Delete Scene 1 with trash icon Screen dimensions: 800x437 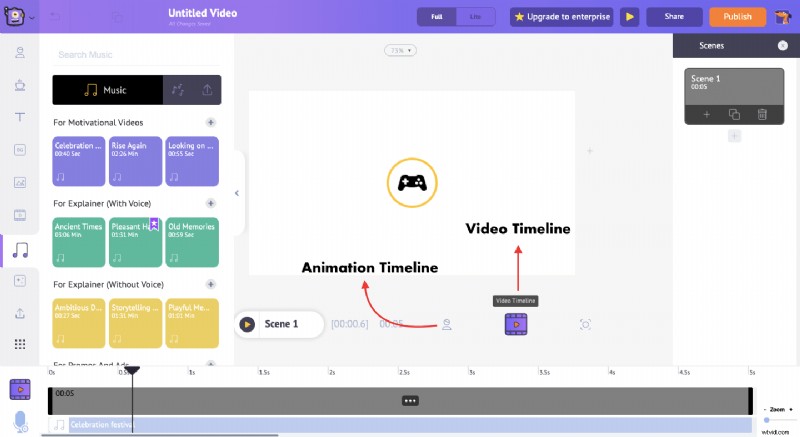762,115
